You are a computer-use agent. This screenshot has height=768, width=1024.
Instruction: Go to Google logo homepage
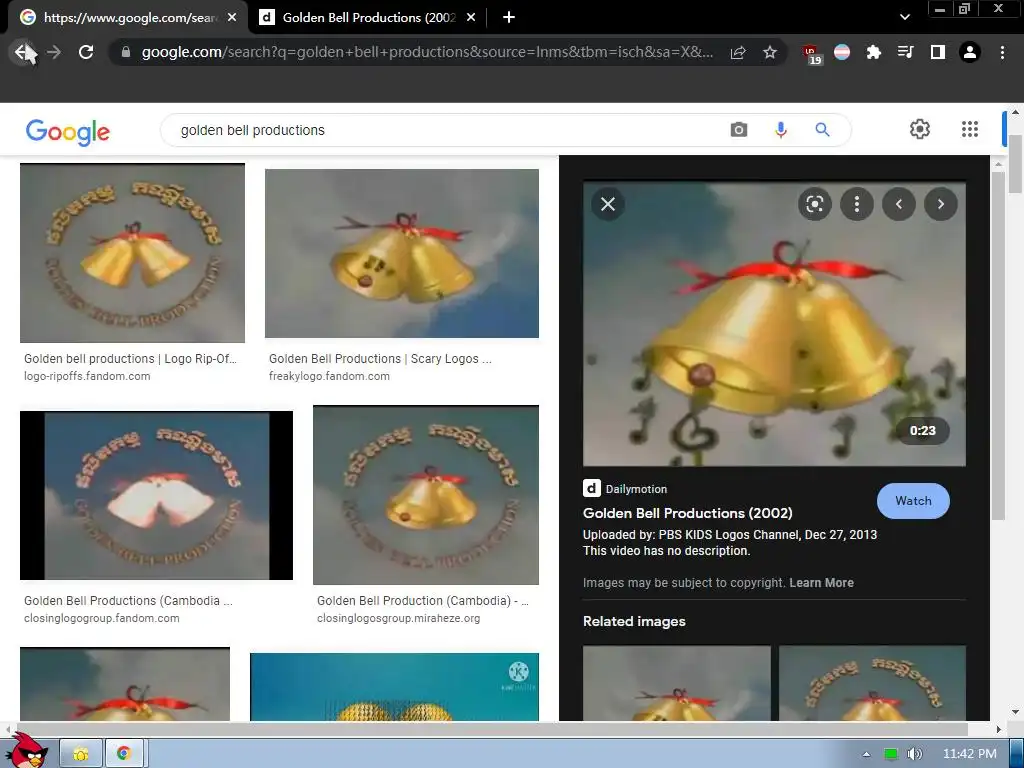[67, 131]
